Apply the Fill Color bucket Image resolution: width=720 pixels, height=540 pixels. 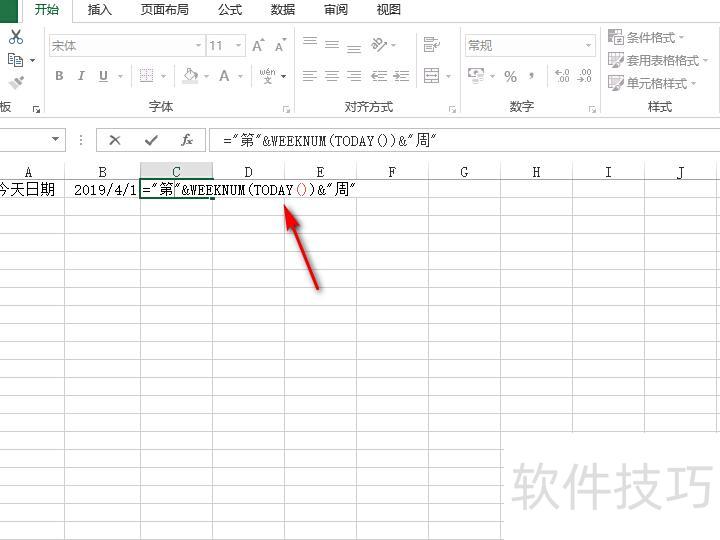tap(190, 75)
